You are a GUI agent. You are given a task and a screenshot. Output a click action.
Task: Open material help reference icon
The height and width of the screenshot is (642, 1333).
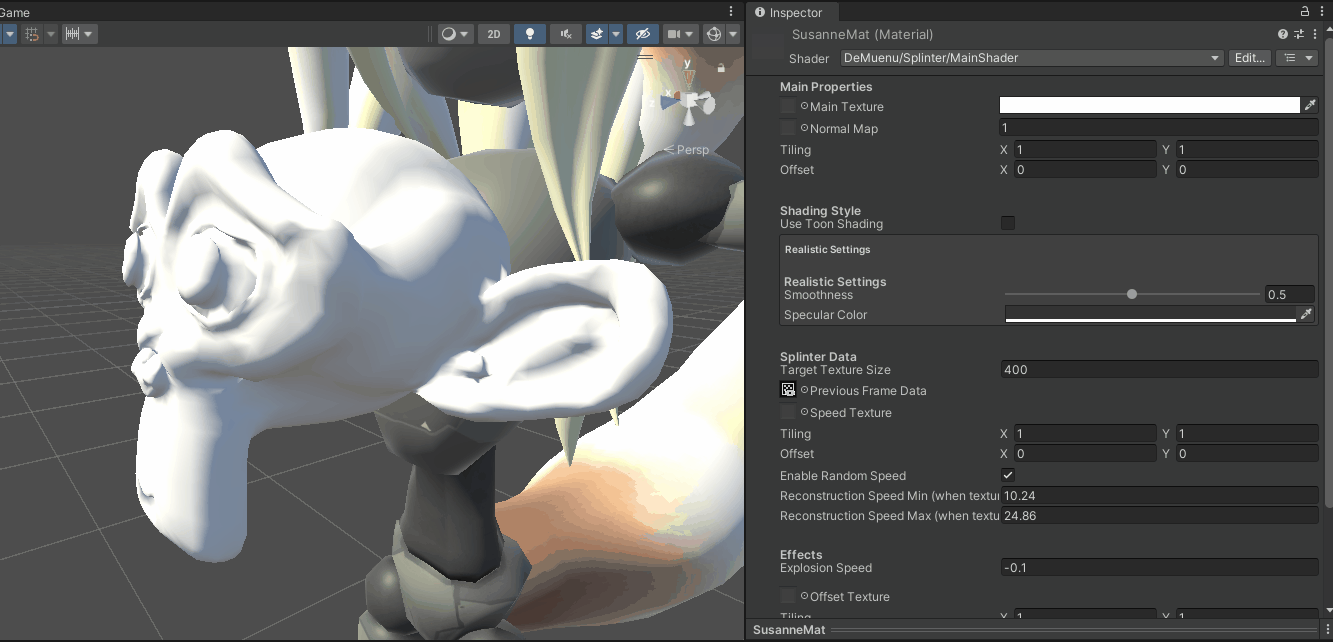(x=1283, y=34)
